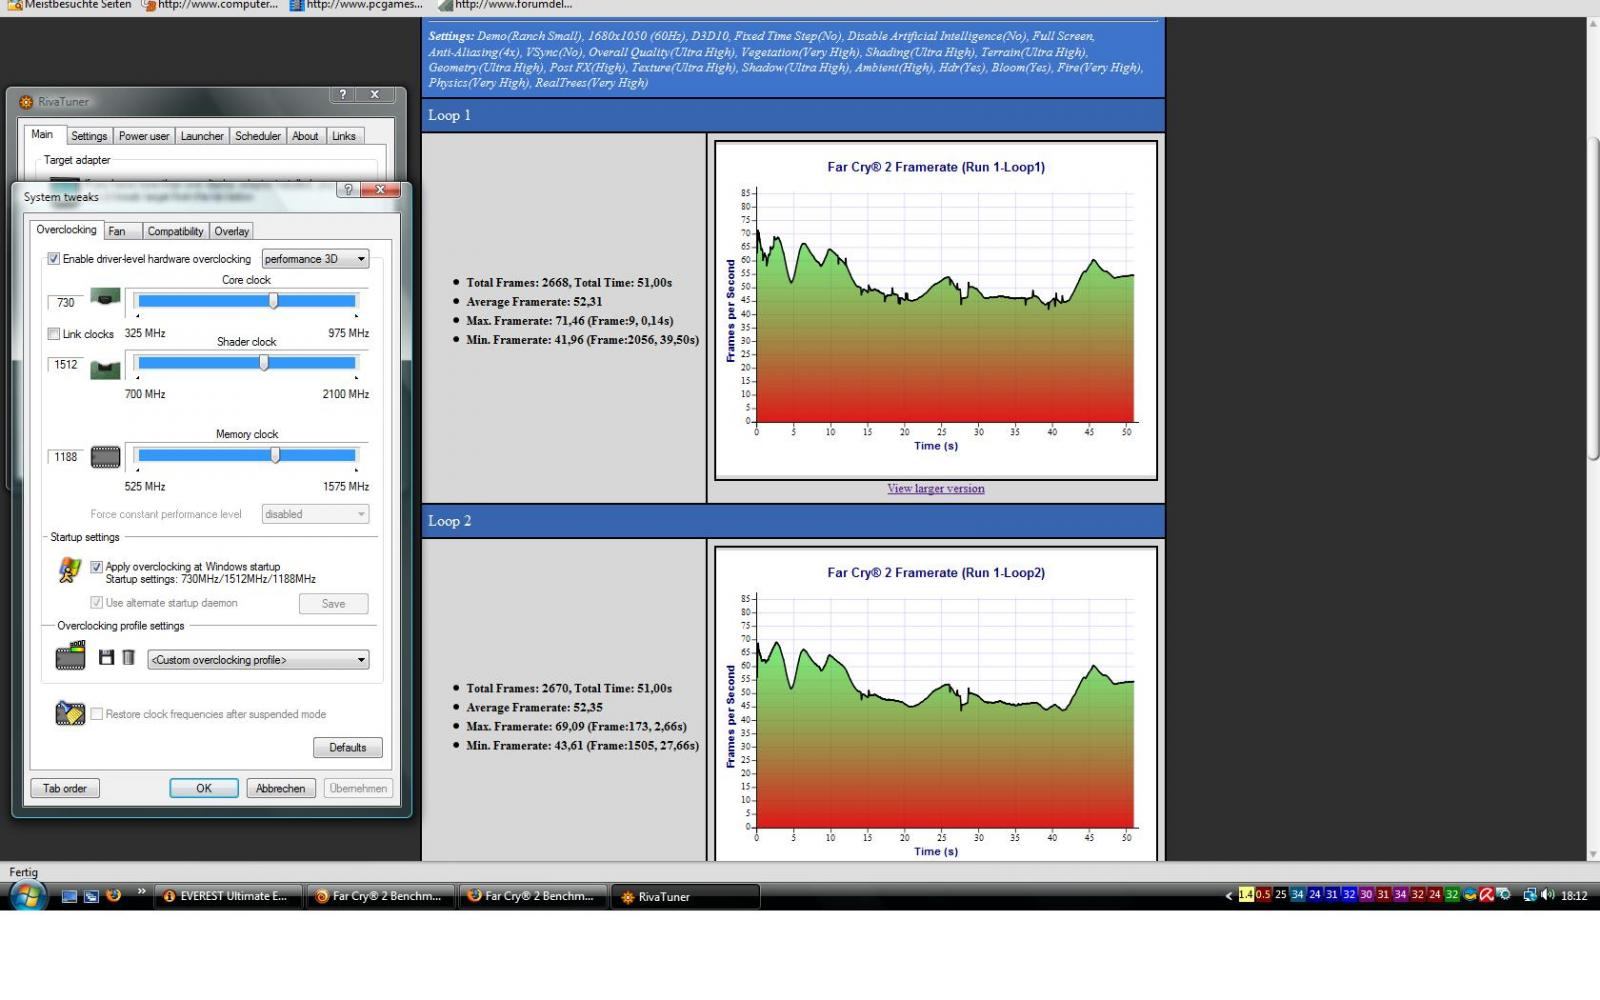Show hidden system tray icons arrow
Viewport: 1600px width, 1000px height.
(x=1228, y=896)
